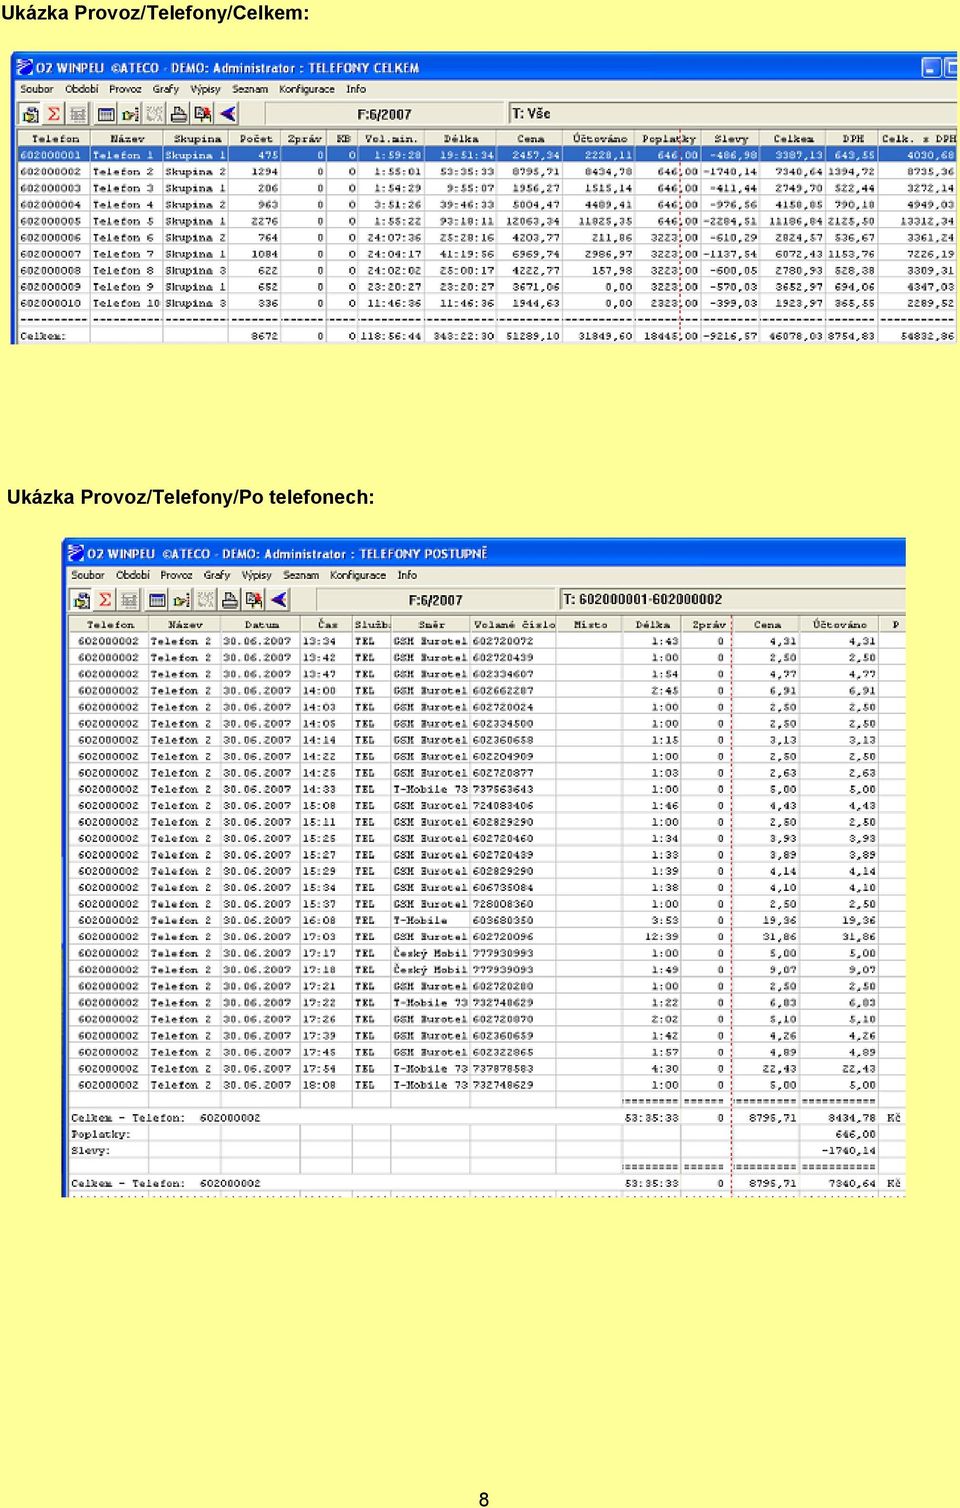Click the greyed dotted icon beside printer in Telefony Postupně
The height and width of the screenshot is (1508, 960).
(205, 600)
